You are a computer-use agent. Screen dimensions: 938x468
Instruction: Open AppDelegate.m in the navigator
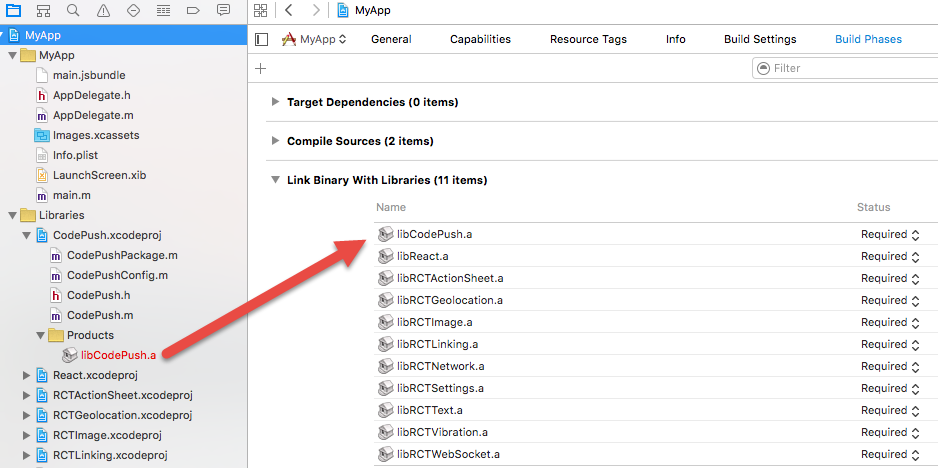pyautogui.click(x=93, y=116)
